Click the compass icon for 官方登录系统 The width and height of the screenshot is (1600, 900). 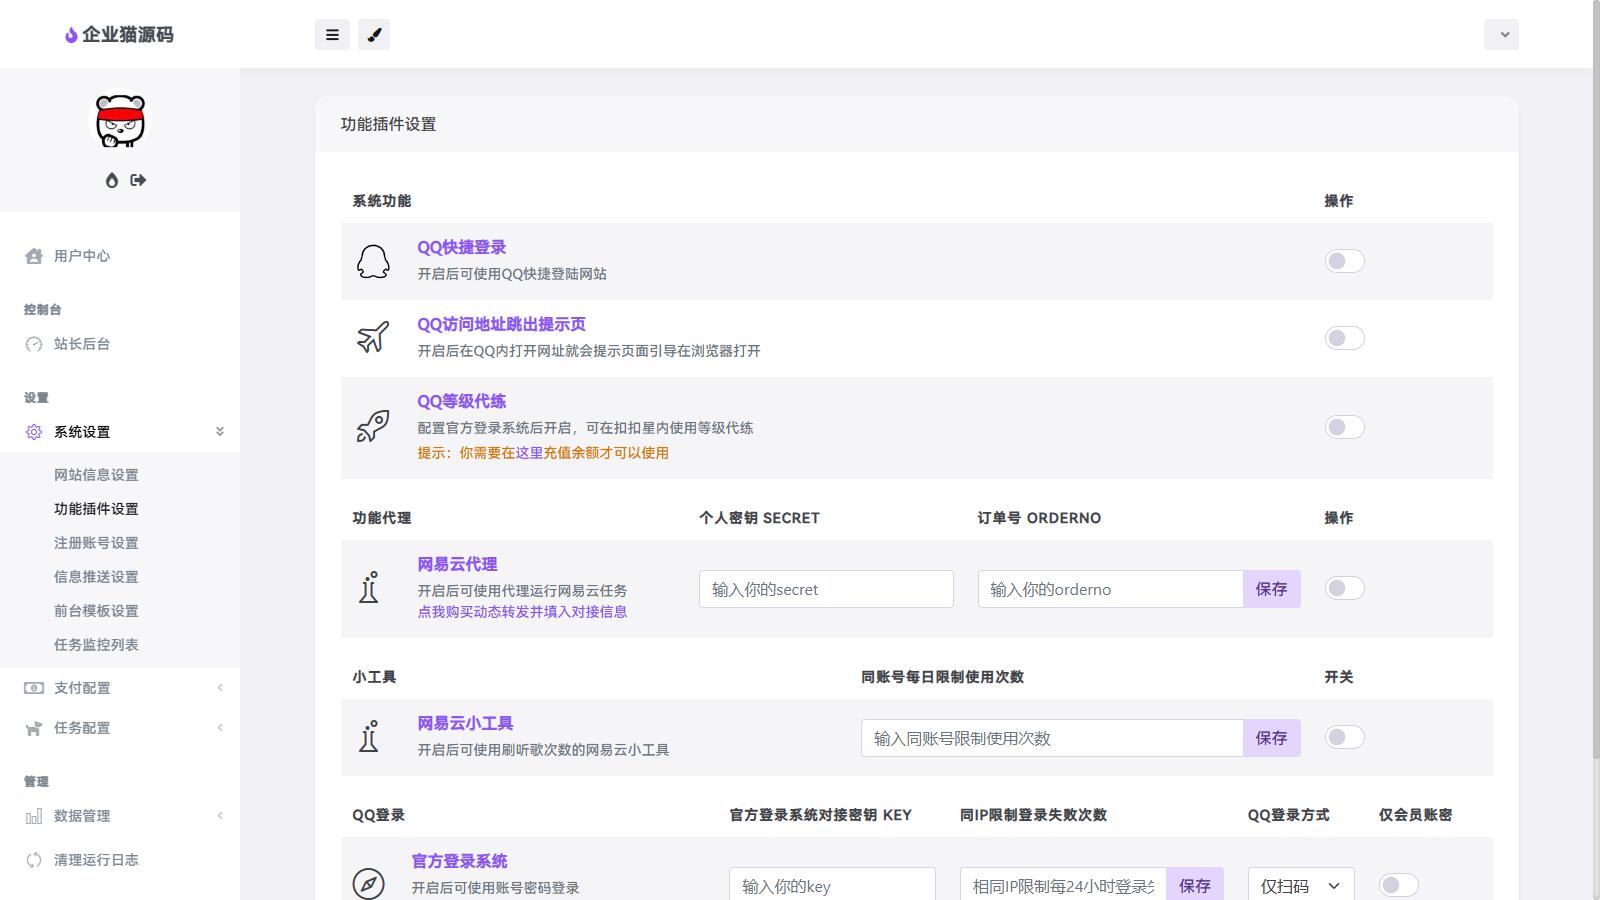pos(368,884)
